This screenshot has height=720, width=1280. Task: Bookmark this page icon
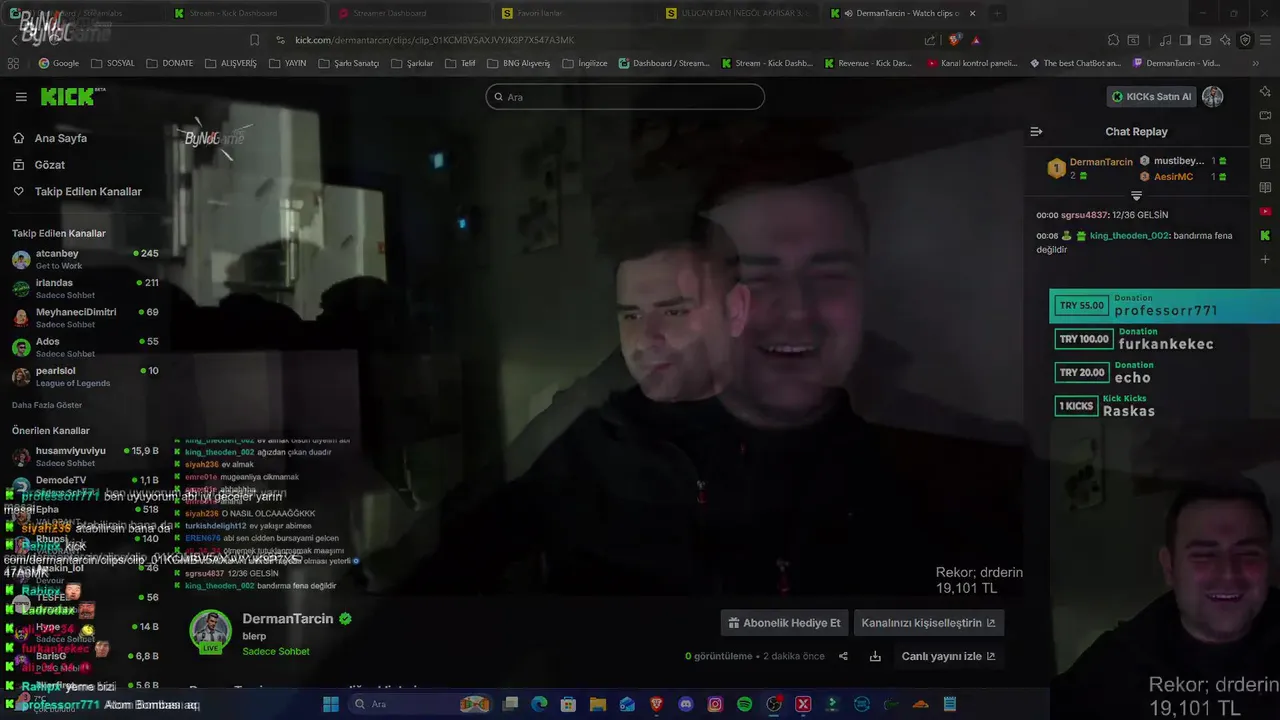(254, 40)
